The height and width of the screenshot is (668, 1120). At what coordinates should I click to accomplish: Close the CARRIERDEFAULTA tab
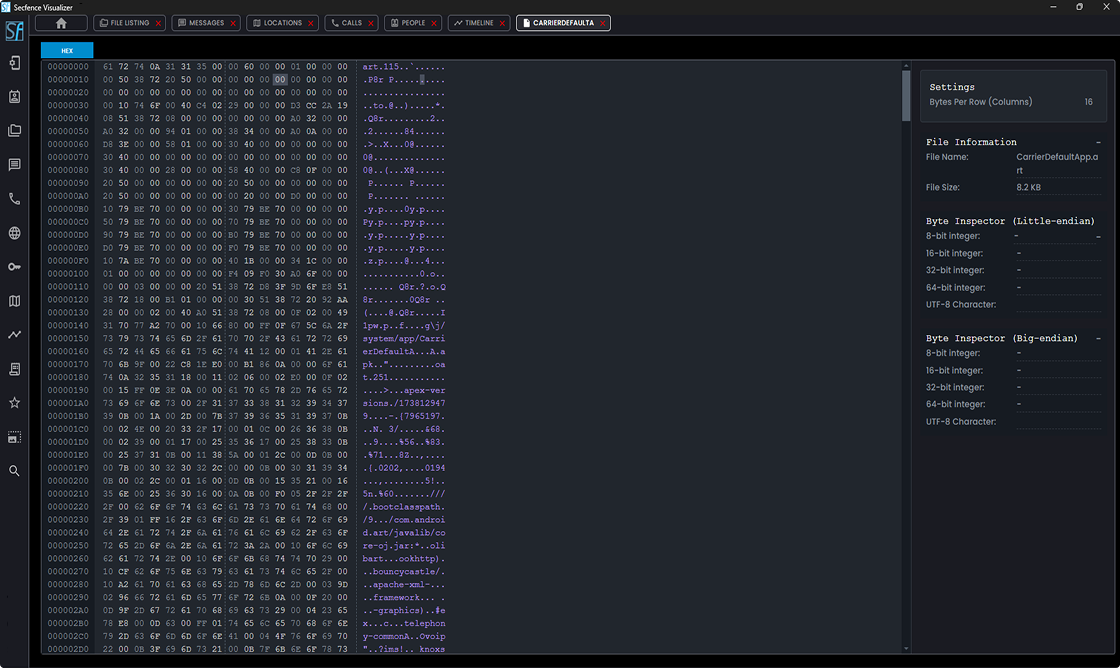coord(603,23)
